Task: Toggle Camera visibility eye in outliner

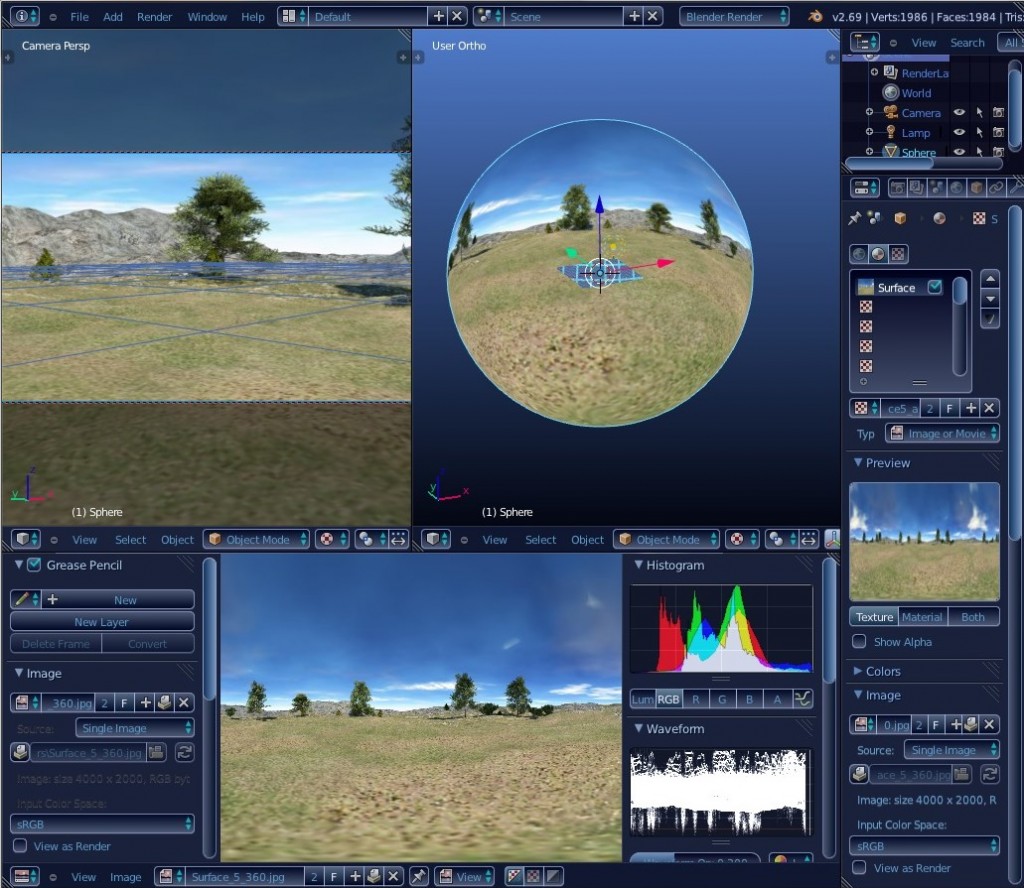Action: tap(959, 113)
